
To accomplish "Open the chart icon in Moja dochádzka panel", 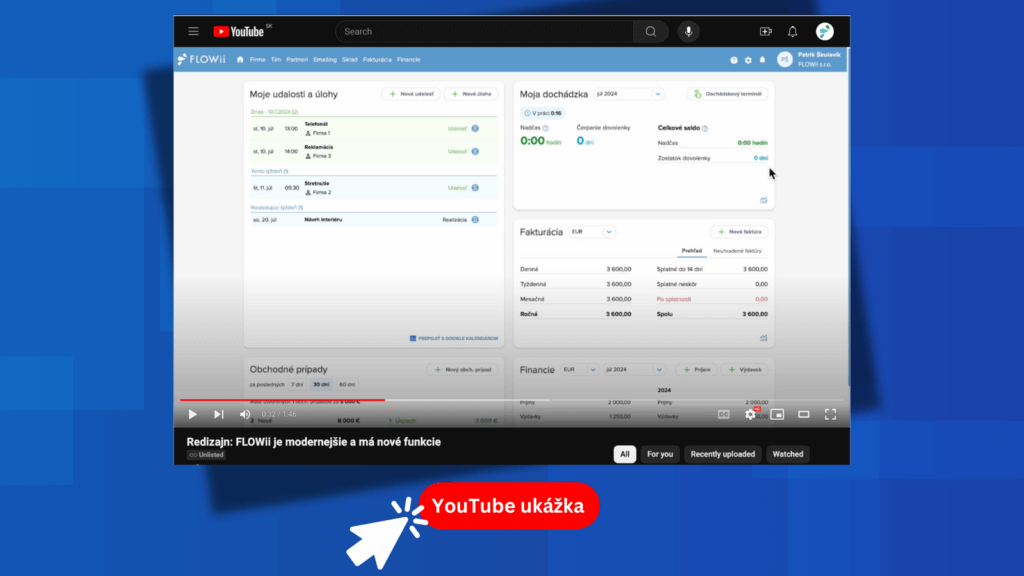I will tap(763, 200).
